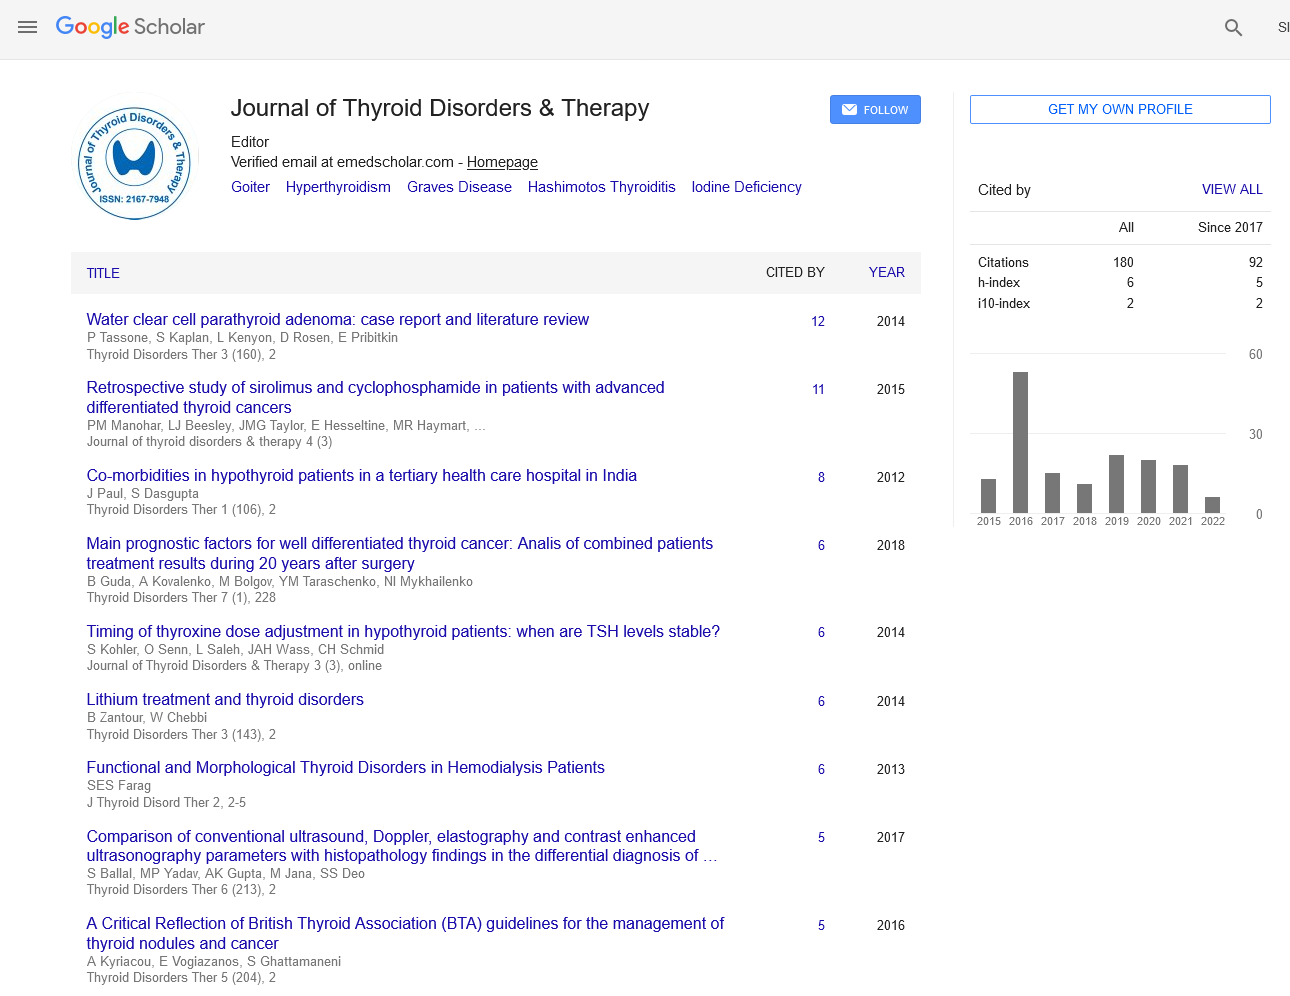
Task: Open Critical Reflection of BTA guidelines article
Action: pyautogui.click(x=405, y=933)
